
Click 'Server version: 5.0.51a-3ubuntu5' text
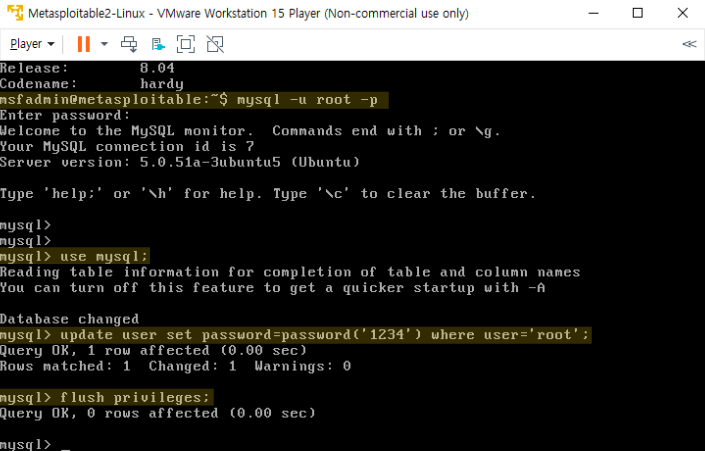point(180,162)
